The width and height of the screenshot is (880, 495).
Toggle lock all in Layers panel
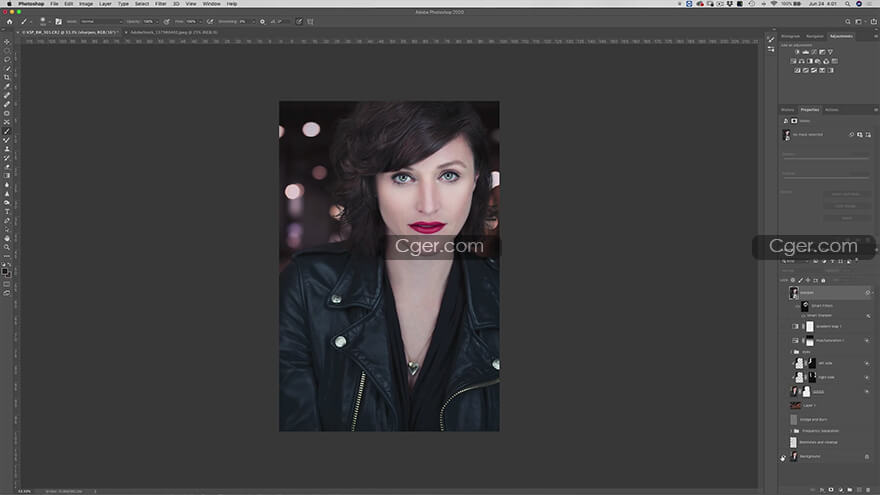click(x=823, y=280)
